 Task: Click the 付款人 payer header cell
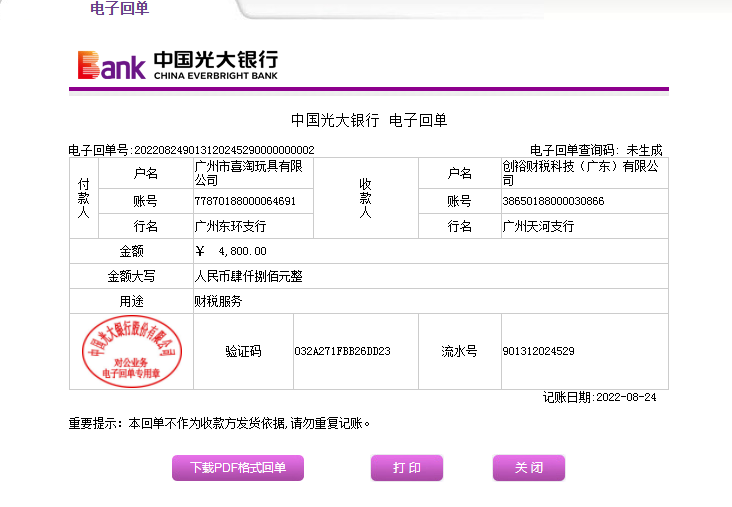[84, 198]
